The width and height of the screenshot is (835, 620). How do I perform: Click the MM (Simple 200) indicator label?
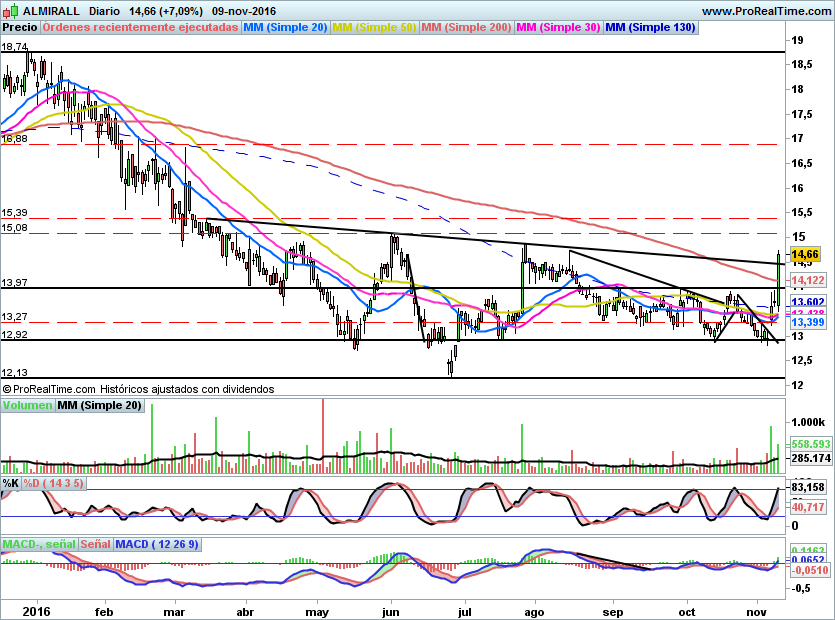pos(466,27)
